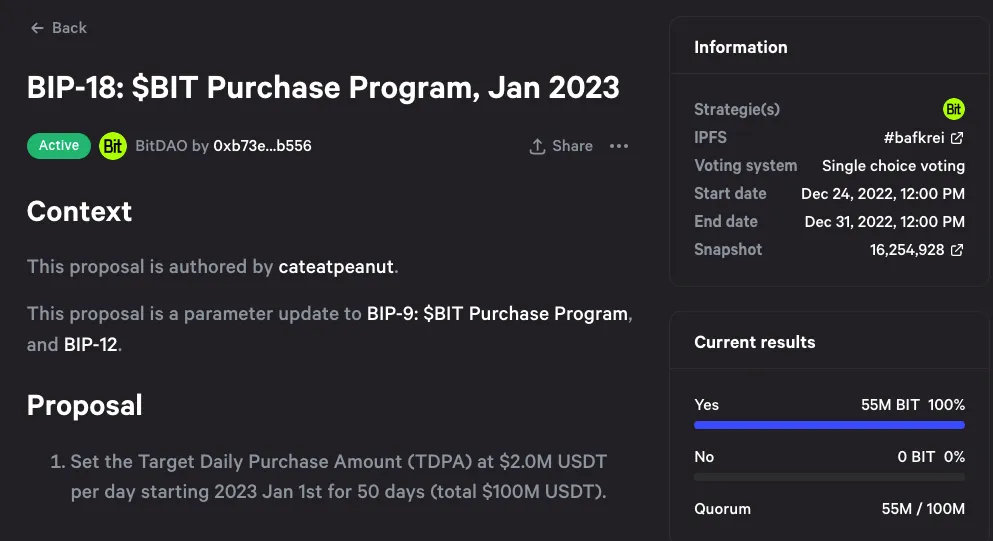Image resolution: width=993 pixels, height=541 pixels.
Task: Follow the BIP-12 link
Action: (90, 345)
